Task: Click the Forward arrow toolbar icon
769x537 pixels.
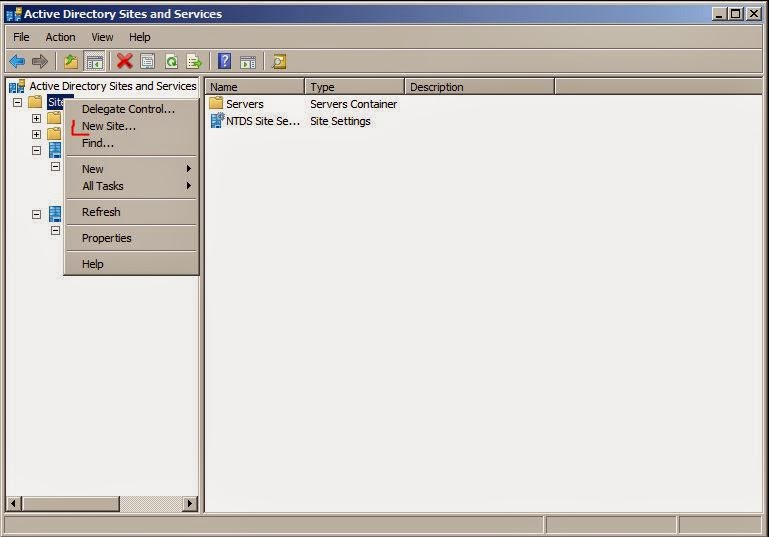Action: tap(40, 62)
